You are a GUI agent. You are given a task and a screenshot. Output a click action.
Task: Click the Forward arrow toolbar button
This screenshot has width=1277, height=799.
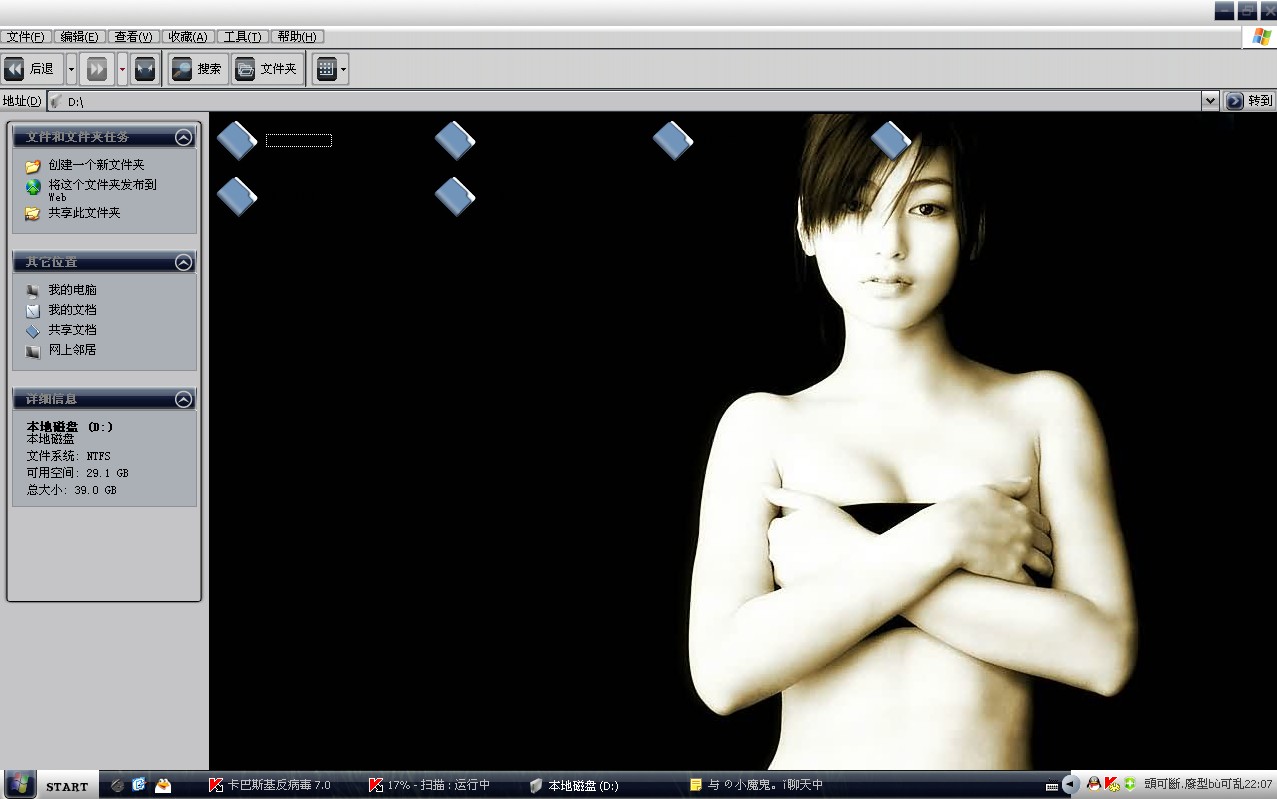click(x=97, y=69)
